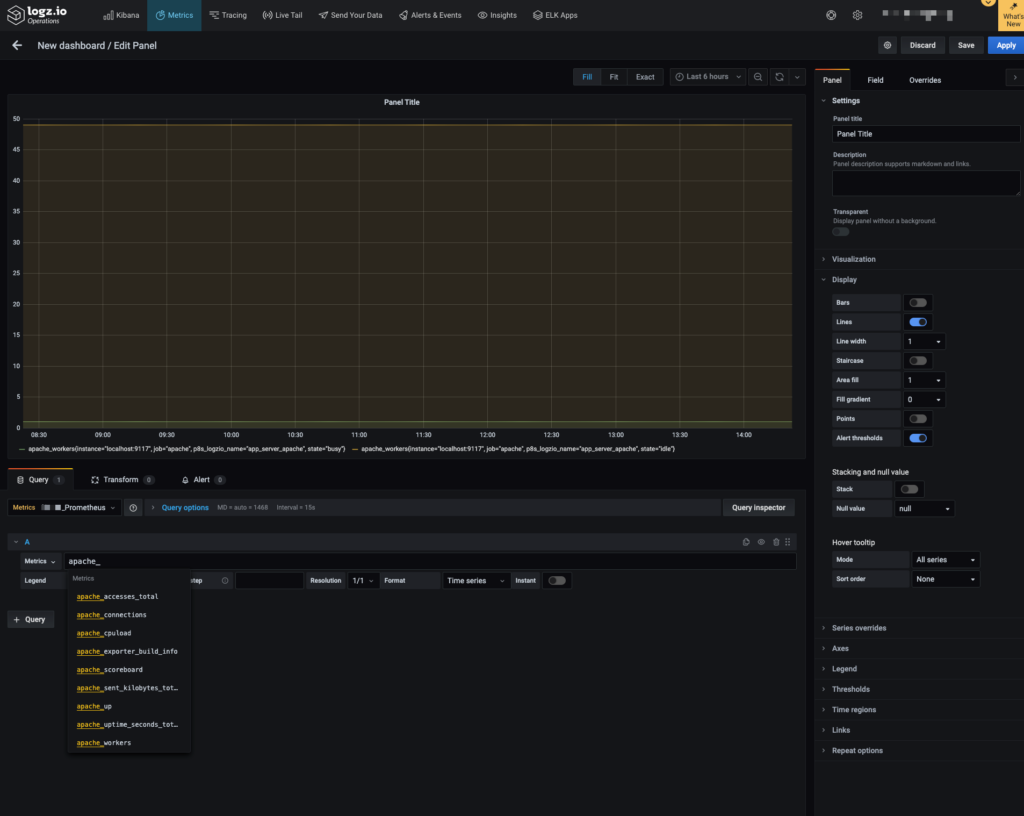Duplicate query A with the copy icon
This screenshot has height=816, width=1024.
pos(746,542)
